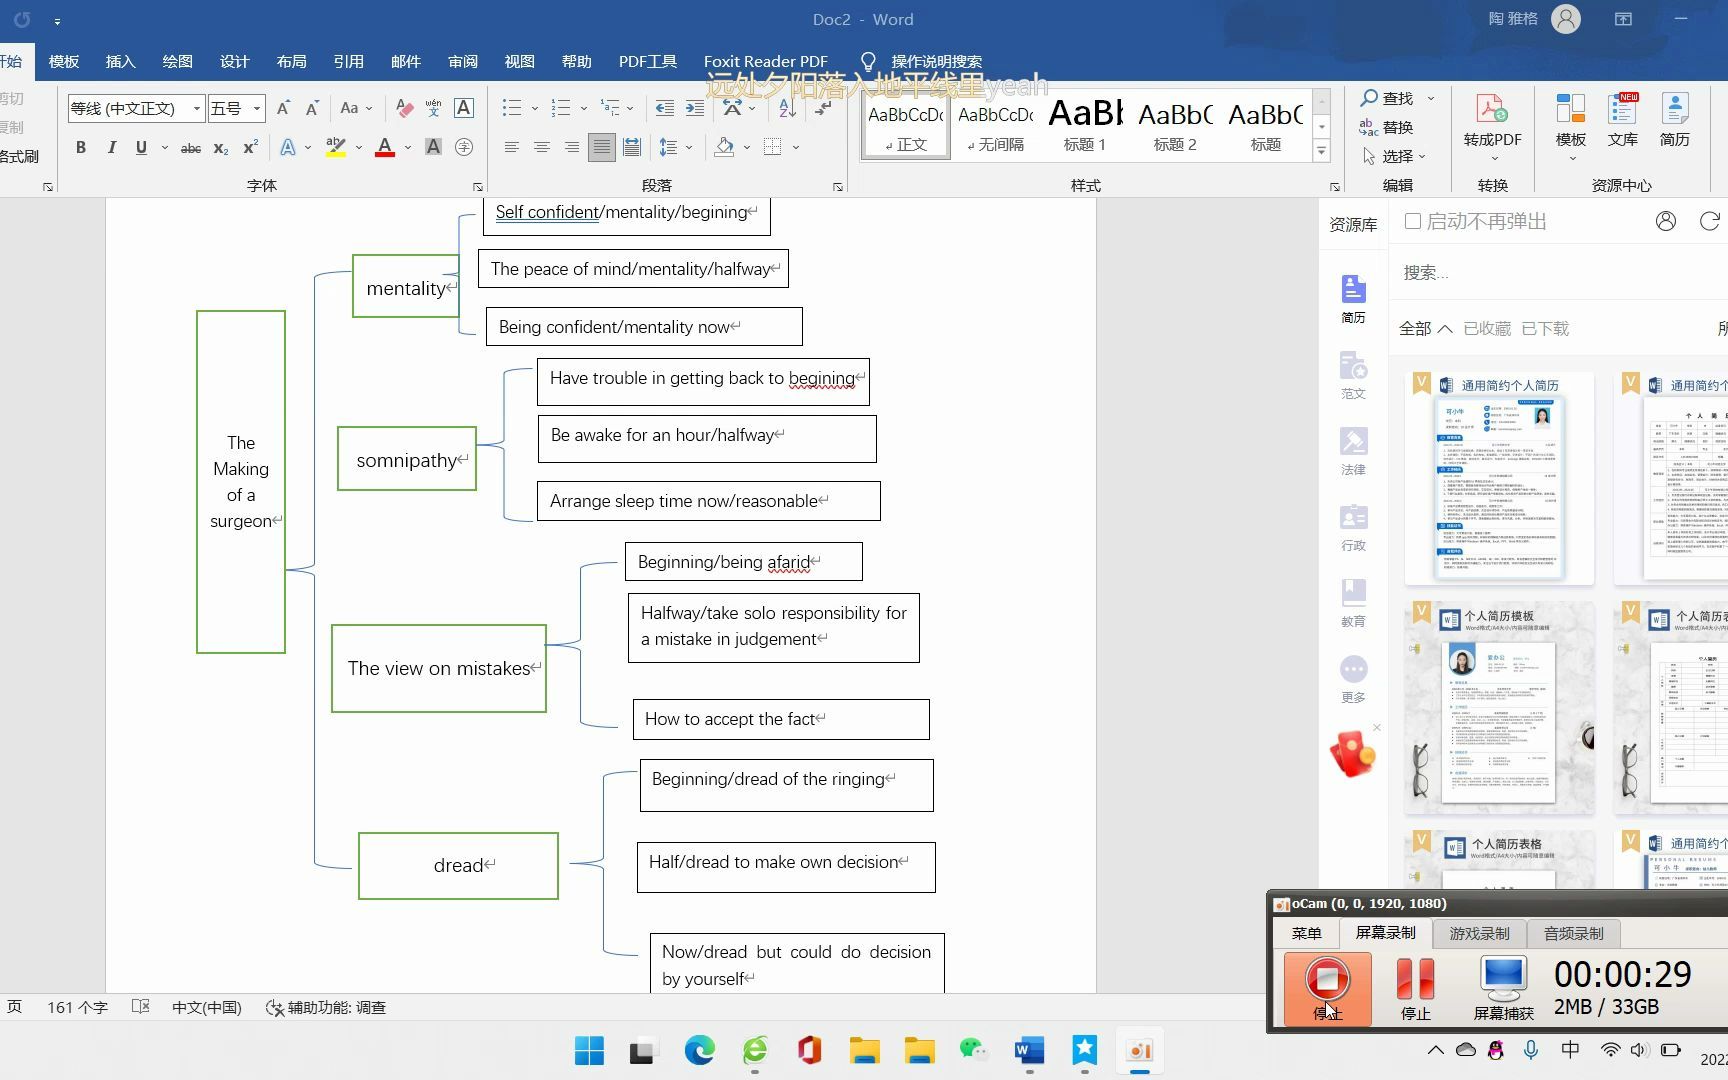The width and height of the screenshot is (1728, 1080).
Task: Switch oCam to audio recording tab
Action: pos(1573,933)
